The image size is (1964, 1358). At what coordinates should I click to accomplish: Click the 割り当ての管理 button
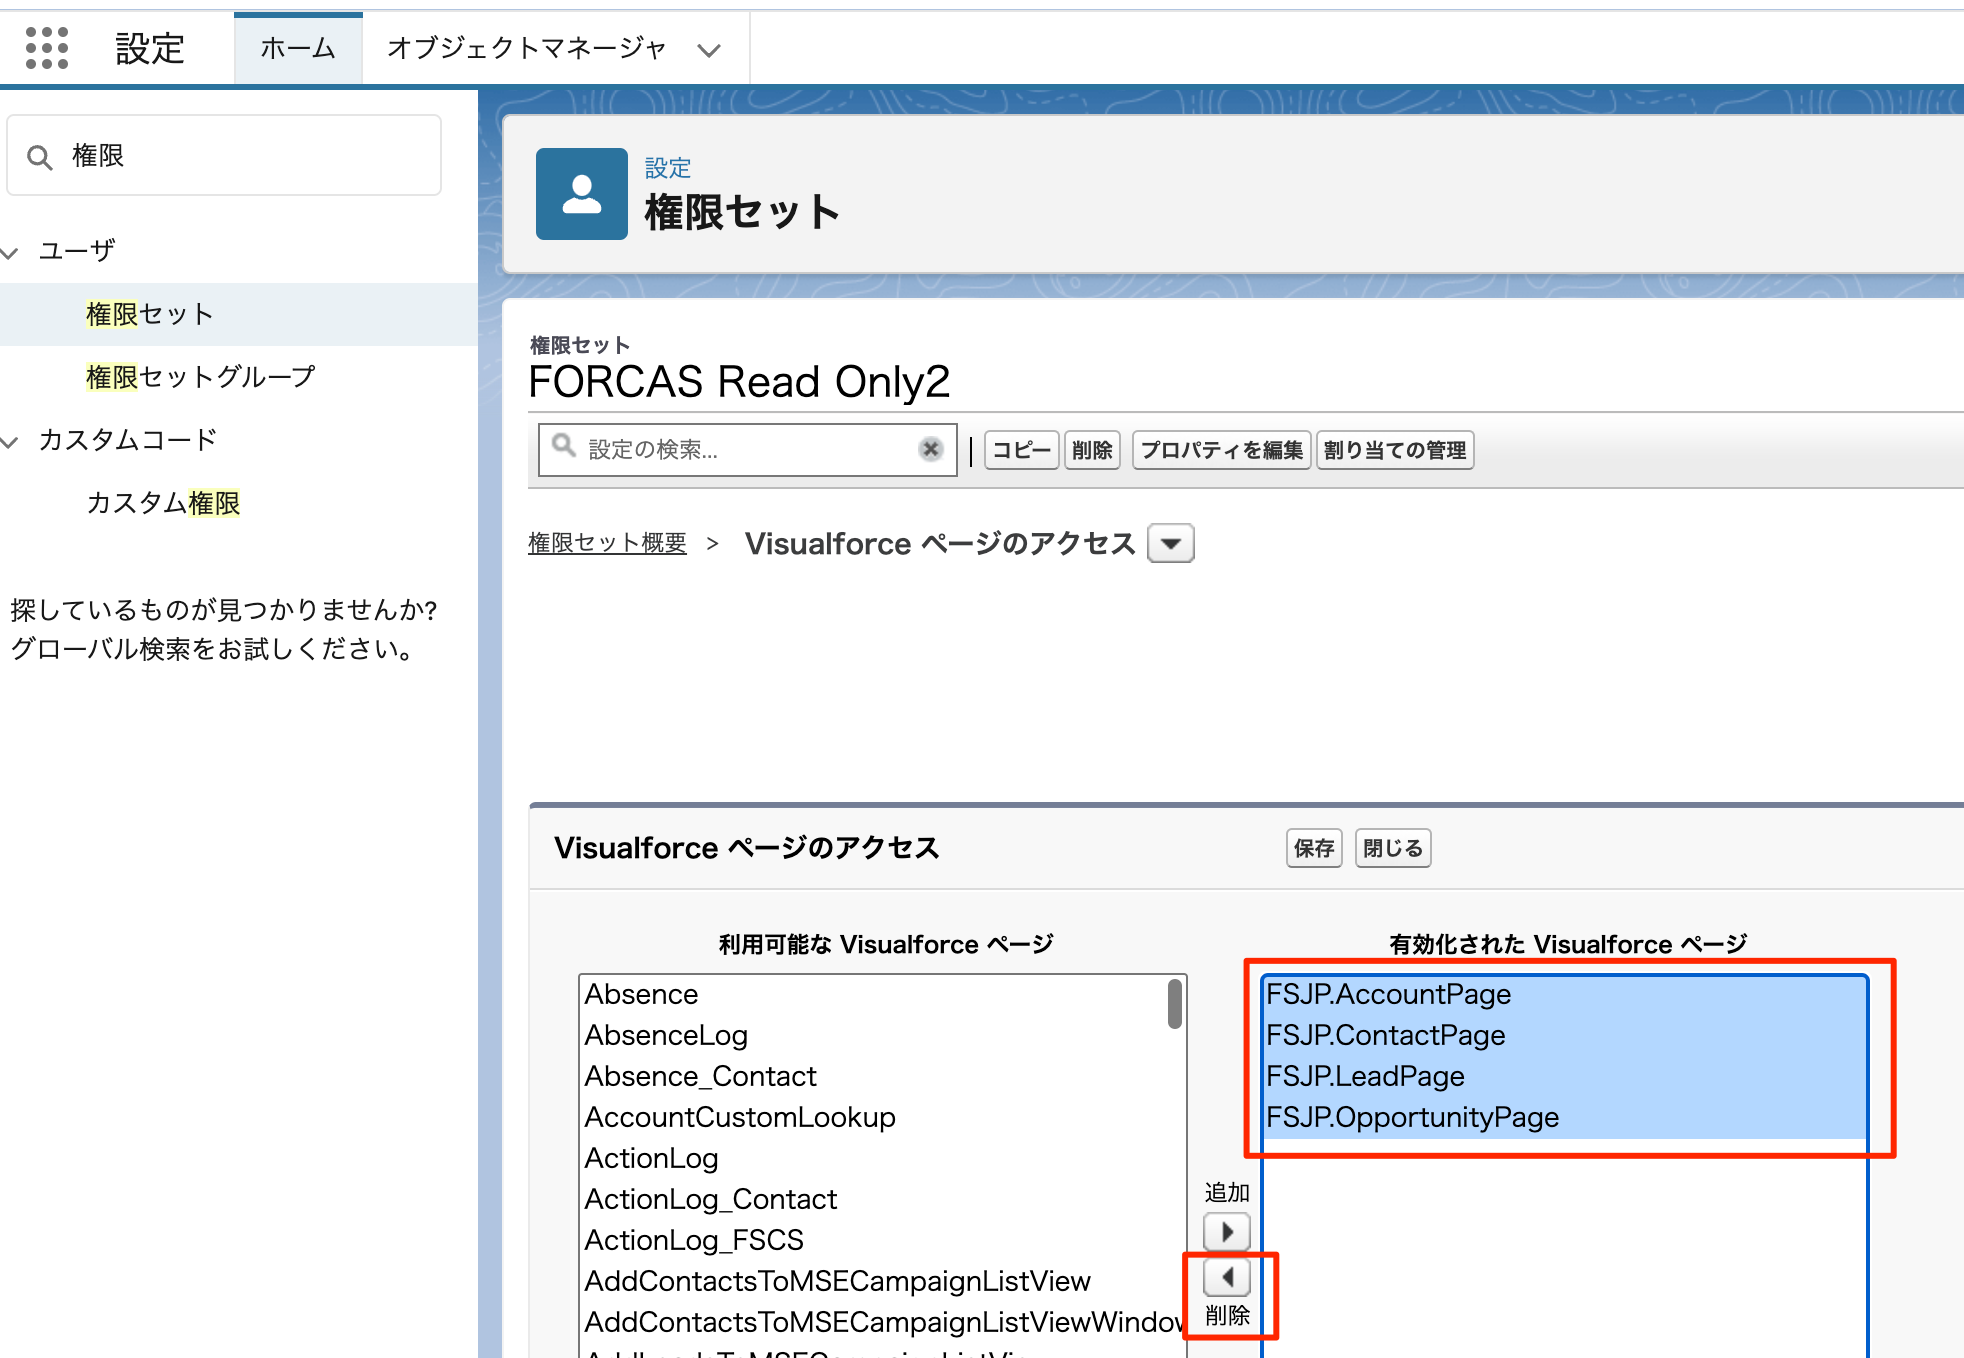[1394, 450]
